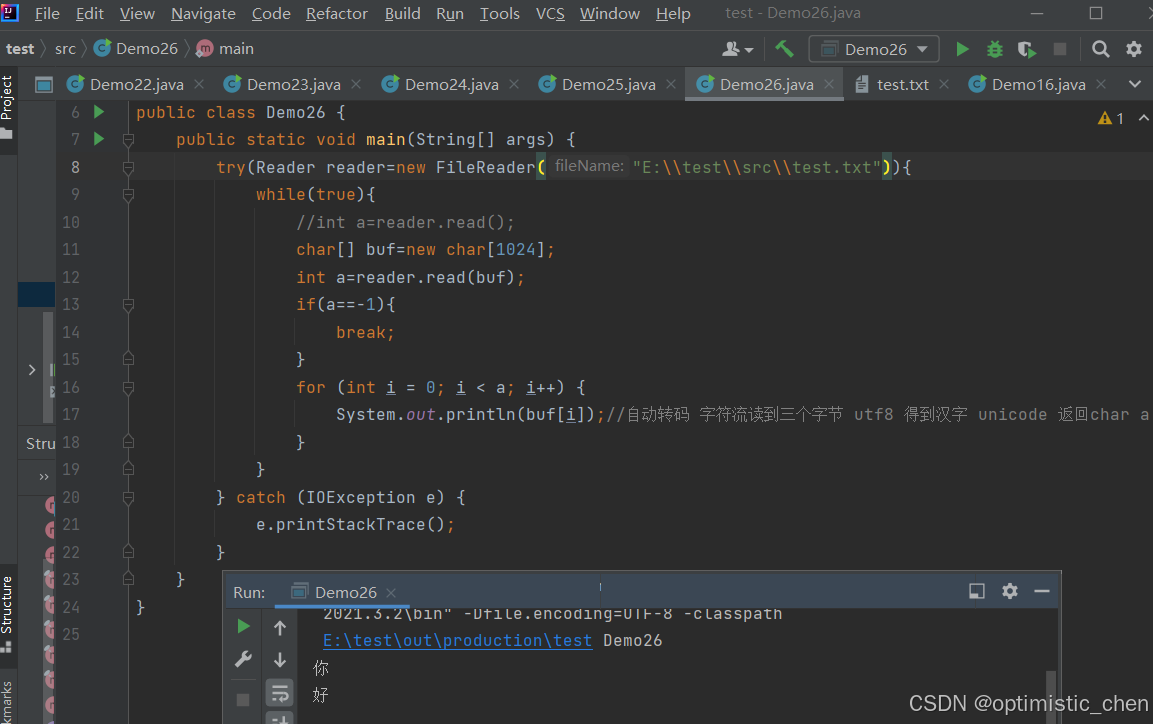This screenshot has height=724, width=1153.
Task: Click the Demo26 class breadcrumb
Action: [x=136, y=49]
